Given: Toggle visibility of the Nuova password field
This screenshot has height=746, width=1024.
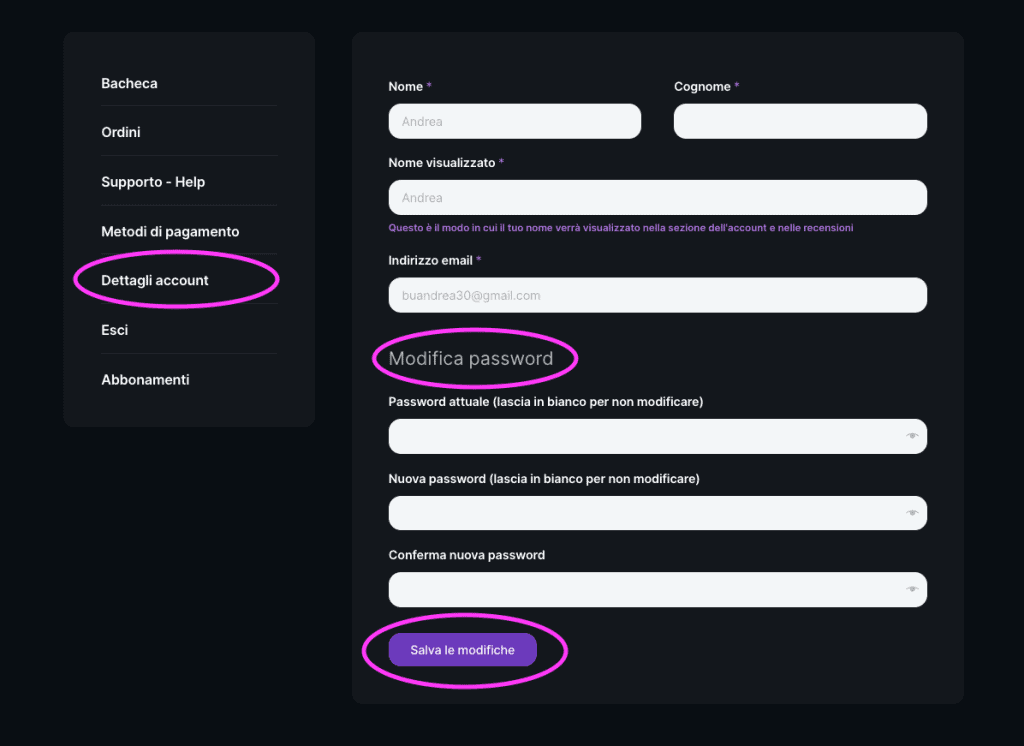Looking at the screenshot, I should (x=912, y=513).
